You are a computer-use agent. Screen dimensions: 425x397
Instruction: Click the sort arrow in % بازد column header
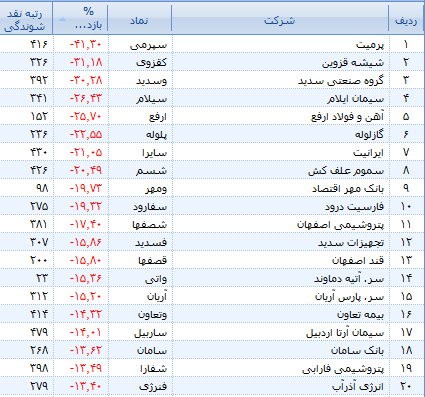click(x=62, y=20)
